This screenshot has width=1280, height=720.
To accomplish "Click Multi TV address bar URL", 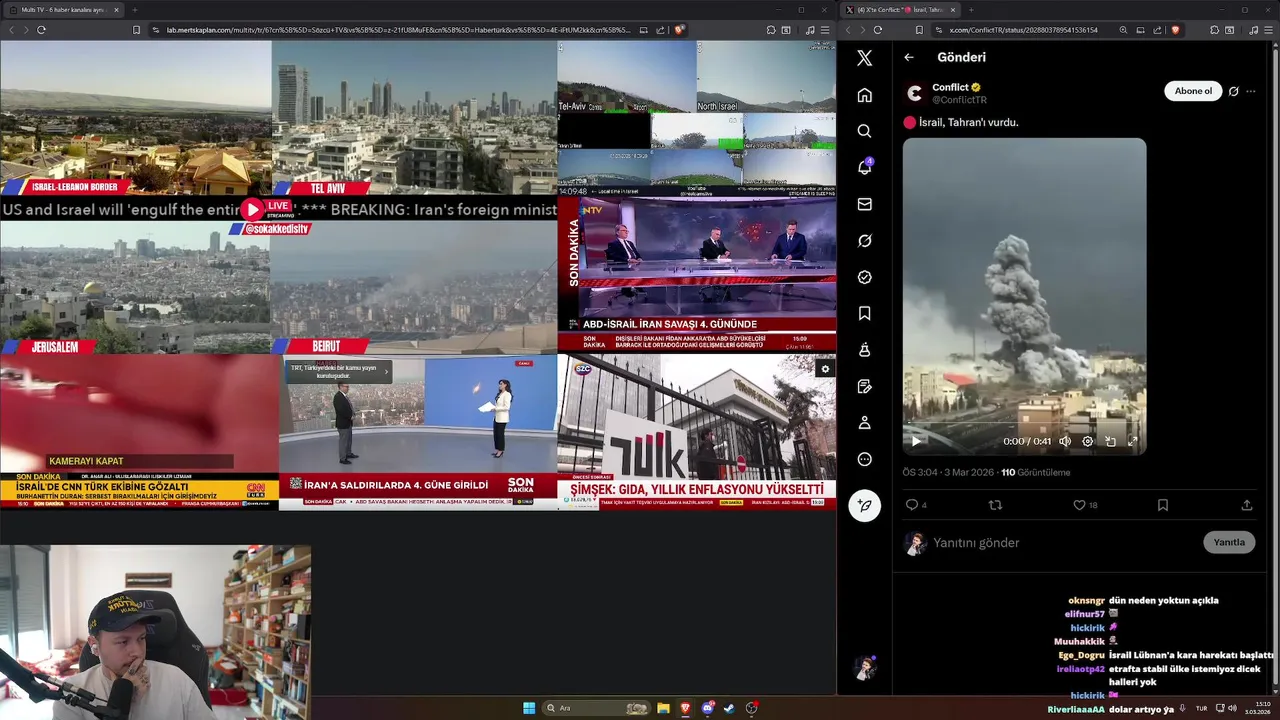I will tap(398, 30).
